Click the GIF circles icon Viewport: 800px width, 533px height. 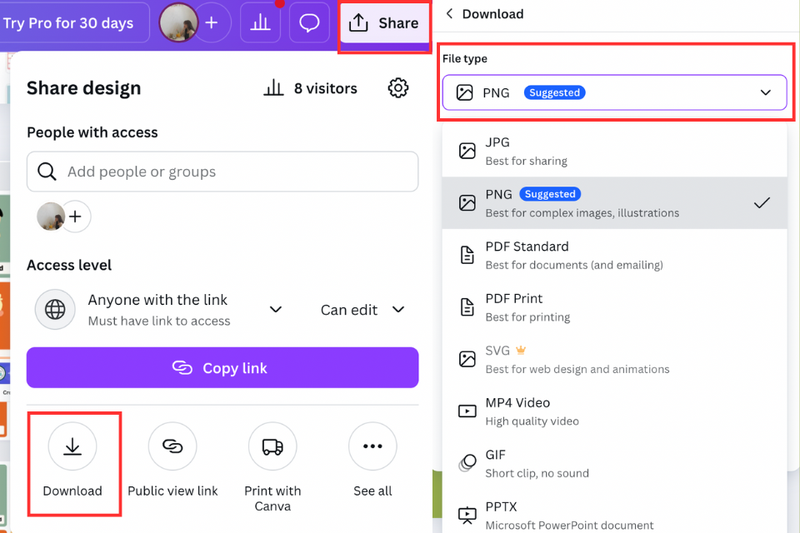click(467, 463)
